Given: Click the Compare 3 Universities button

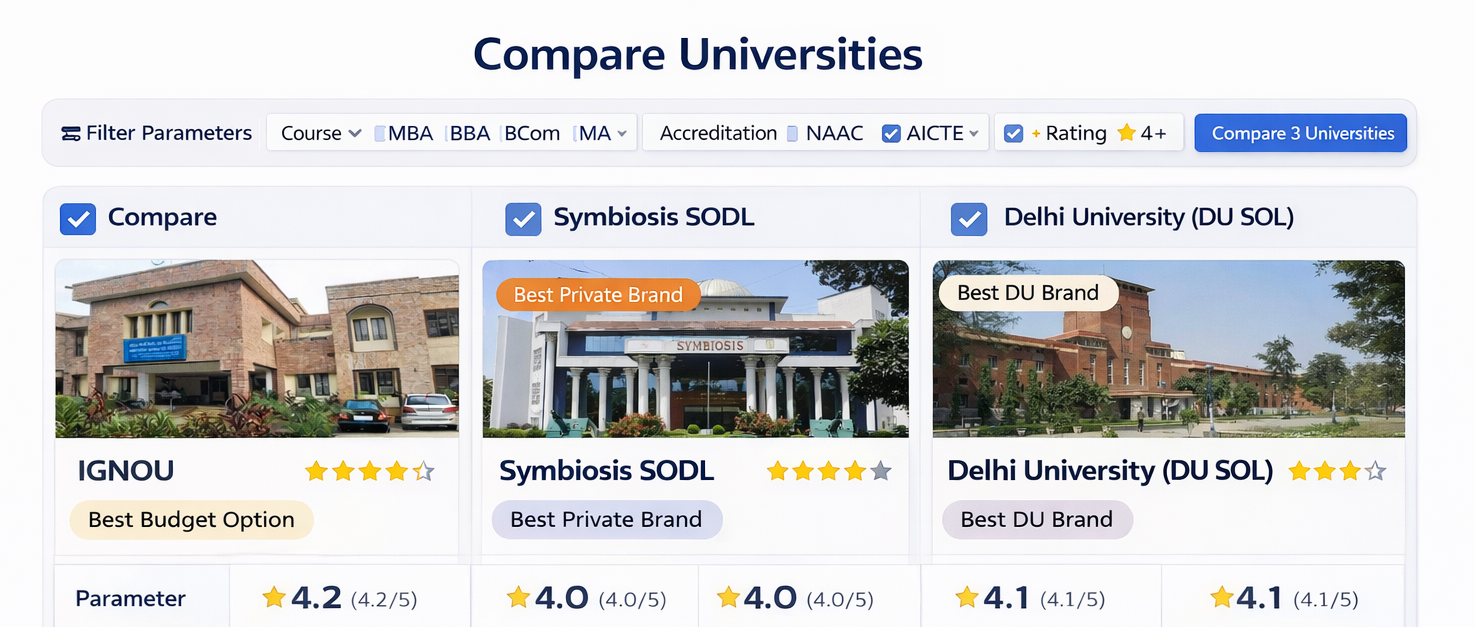Looking at the screenshot, I should [x=1301, y=133].
